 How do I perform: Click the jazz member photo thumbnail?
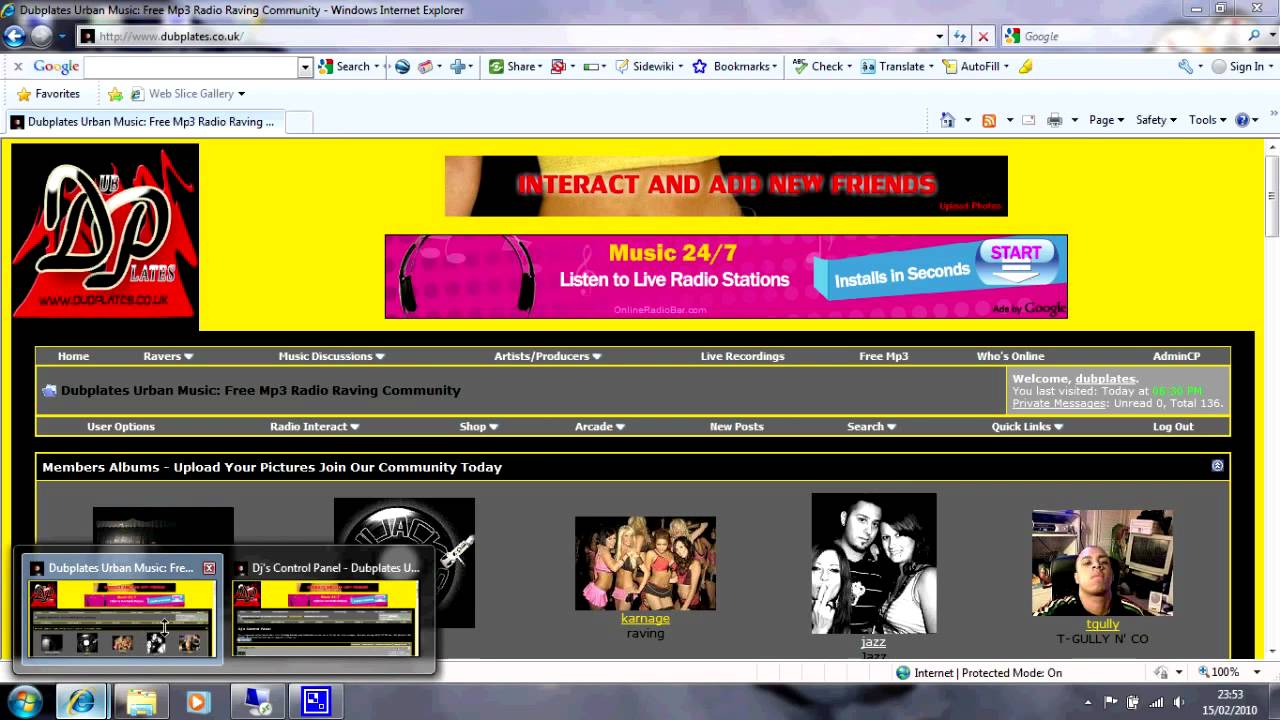(x=874, y=563)
